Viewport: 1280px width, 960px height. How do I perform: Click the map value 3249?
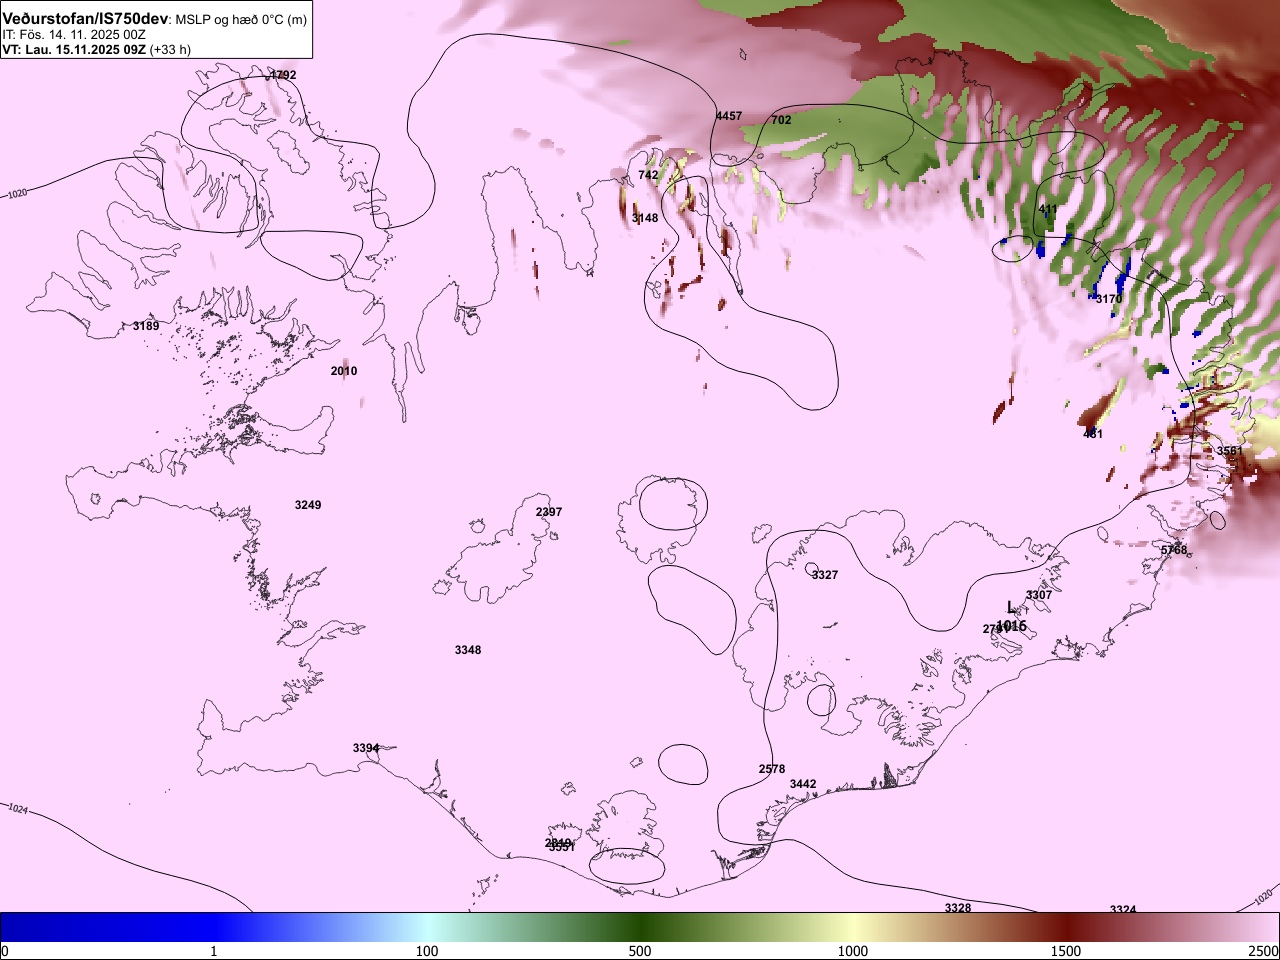(308, 505)
